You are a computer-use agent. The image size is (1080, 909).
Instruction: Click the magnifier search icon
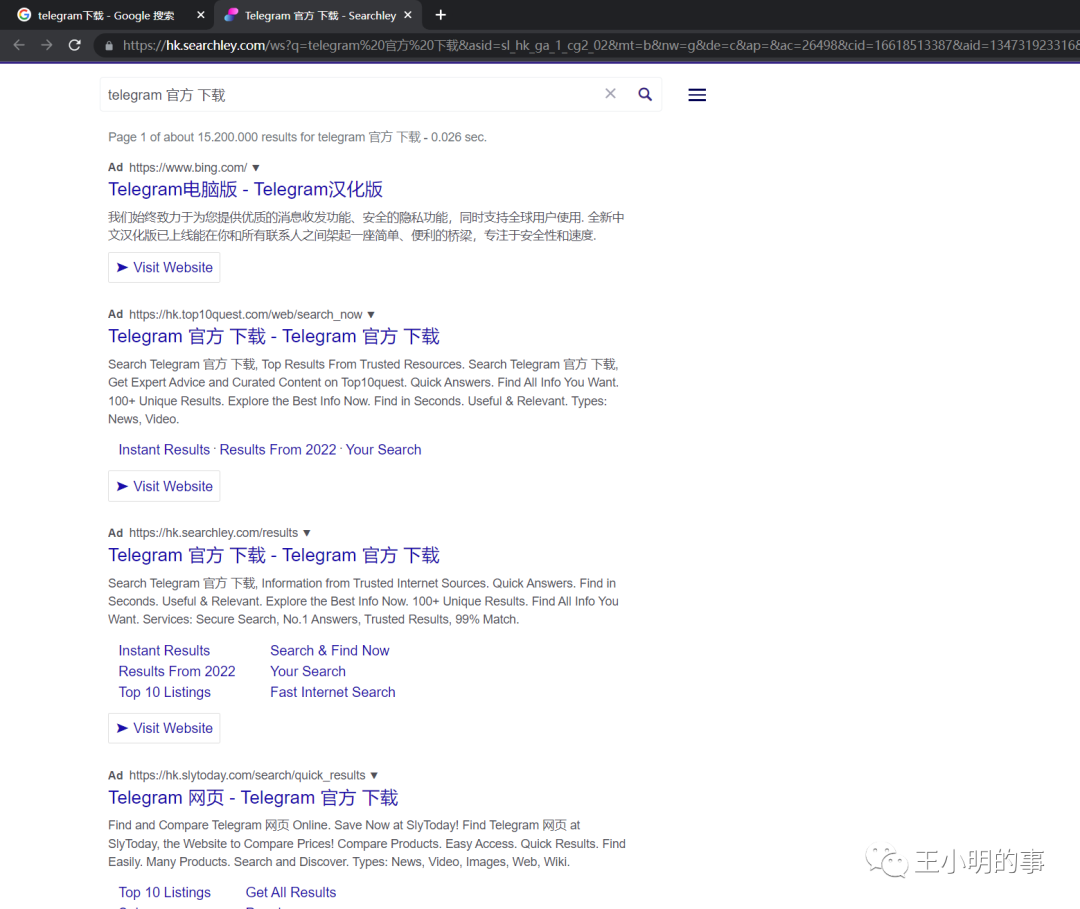[645, 94]
